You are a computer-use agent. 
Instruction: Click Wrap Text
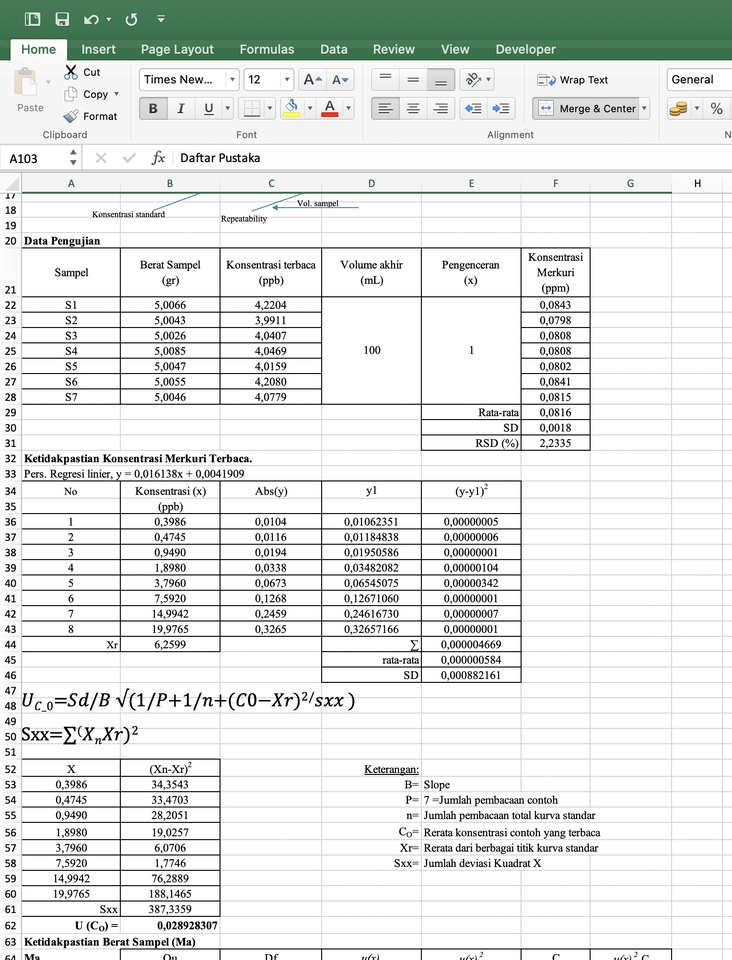click(x=572, y=80)
